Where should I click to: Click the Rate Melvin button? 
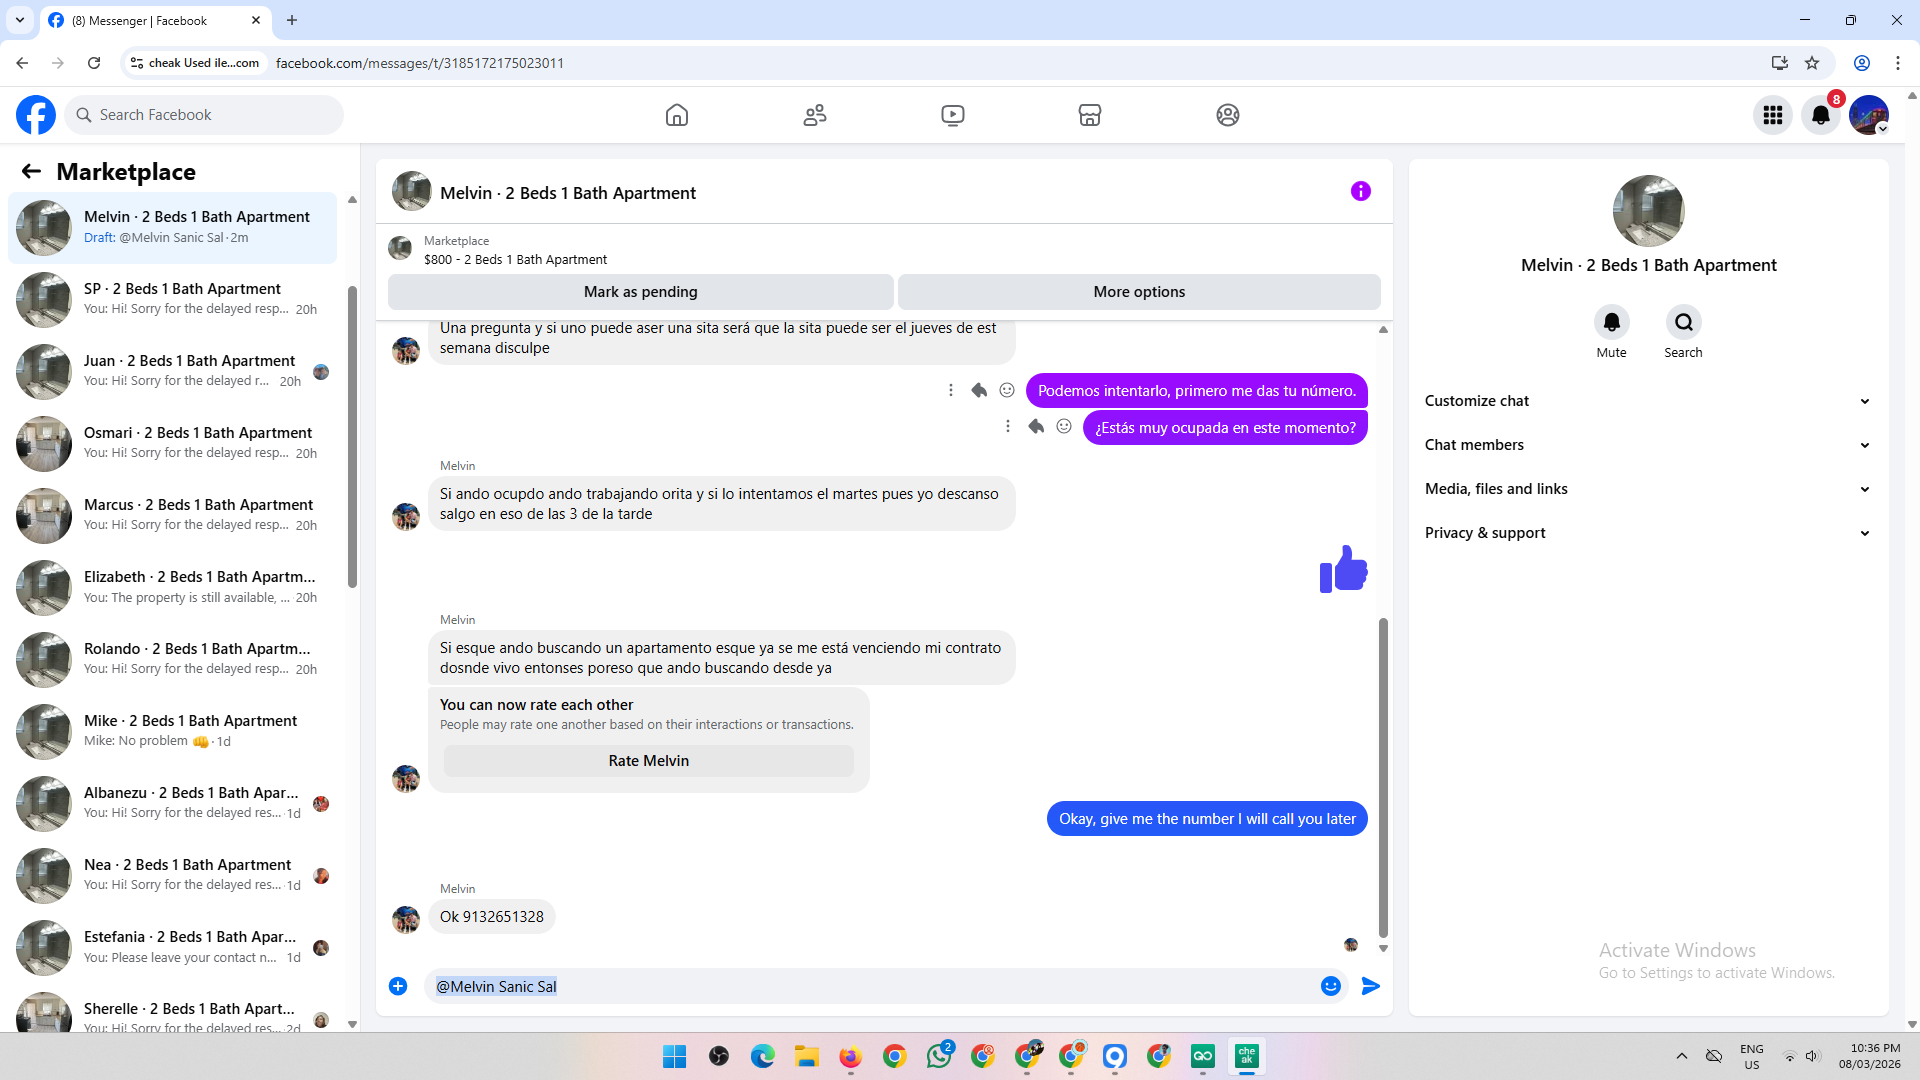tap(648, 761)
